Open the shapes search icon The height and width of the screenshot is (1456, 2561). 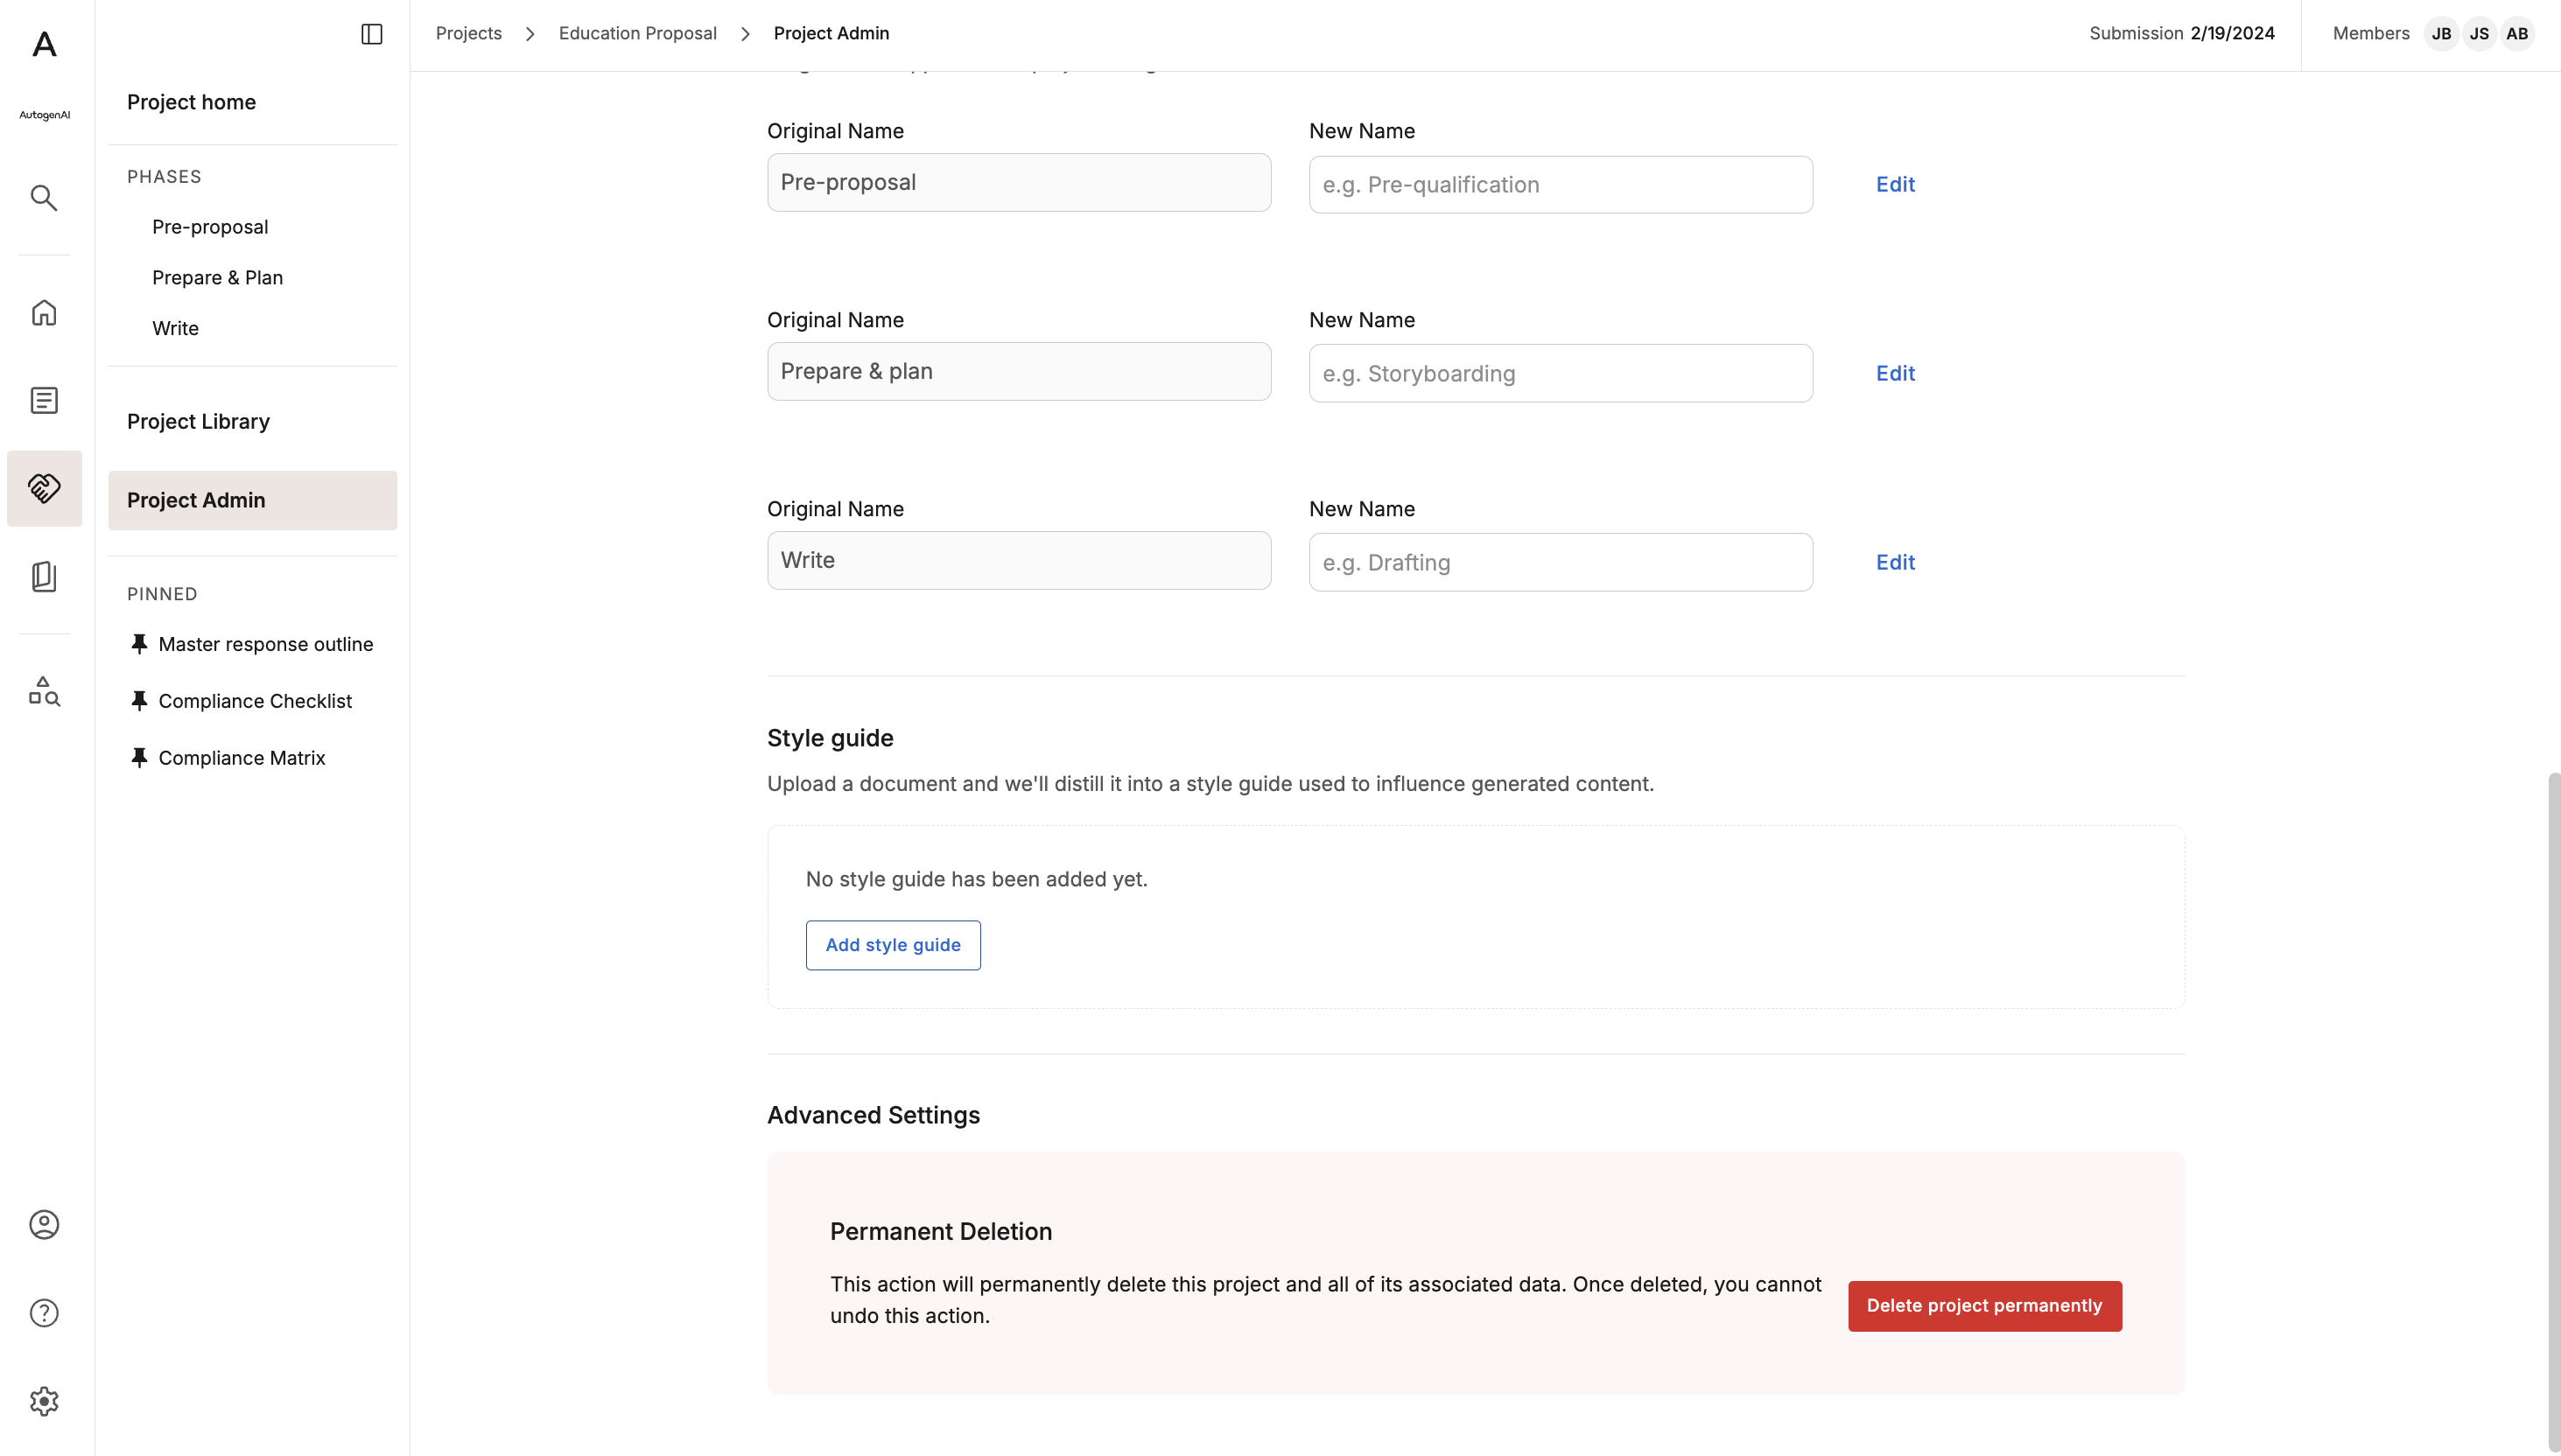[44, 691]
